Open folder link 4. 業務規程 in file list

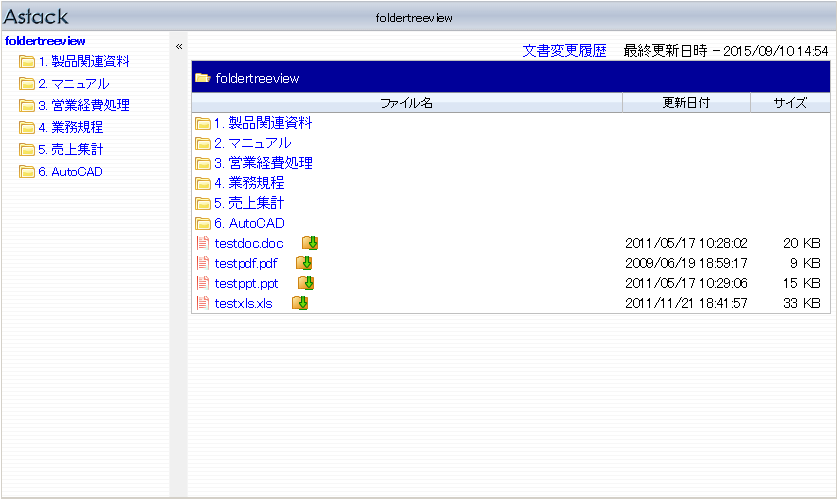pos(249,183)
